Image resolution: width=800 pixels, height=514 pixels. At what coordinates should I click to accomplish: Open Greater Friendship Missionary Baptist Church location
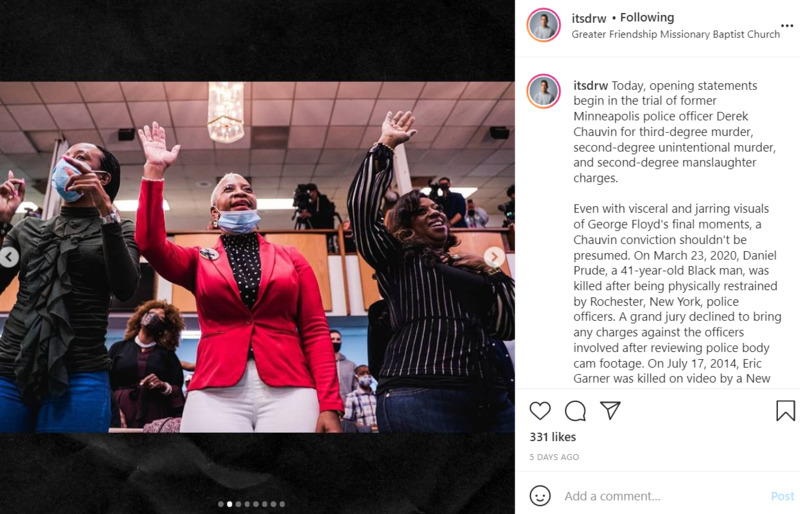click(x=676, y=34)
